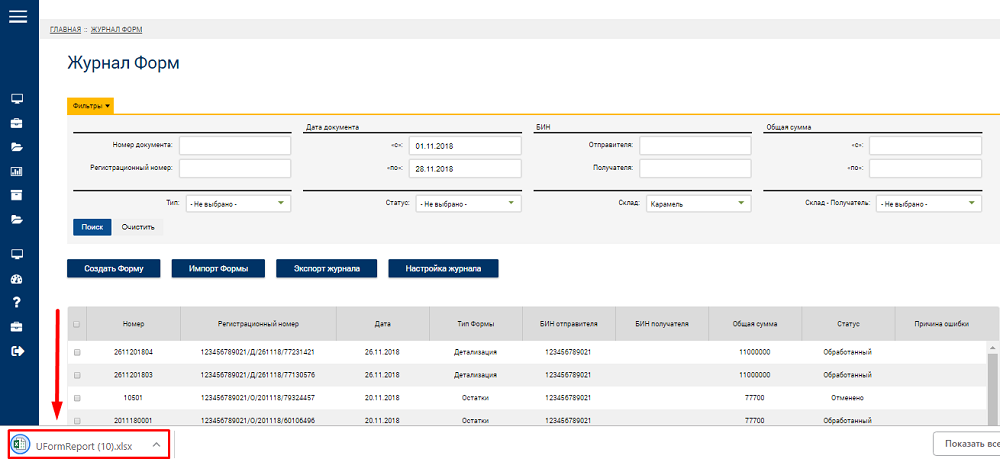The height and width of the screenshot is (462, 1000).
Task: Click the table vertical scrollbar up arrow
Action: click(x=992, y=347)
